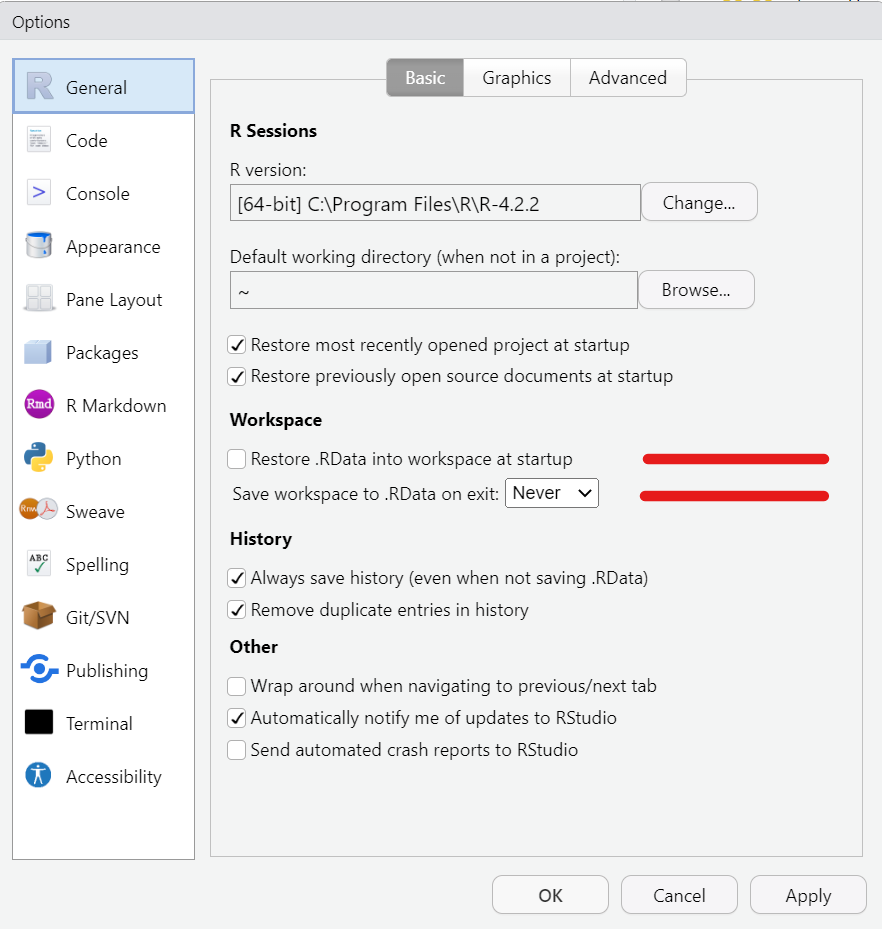Click Browse... for working directory

695,290
